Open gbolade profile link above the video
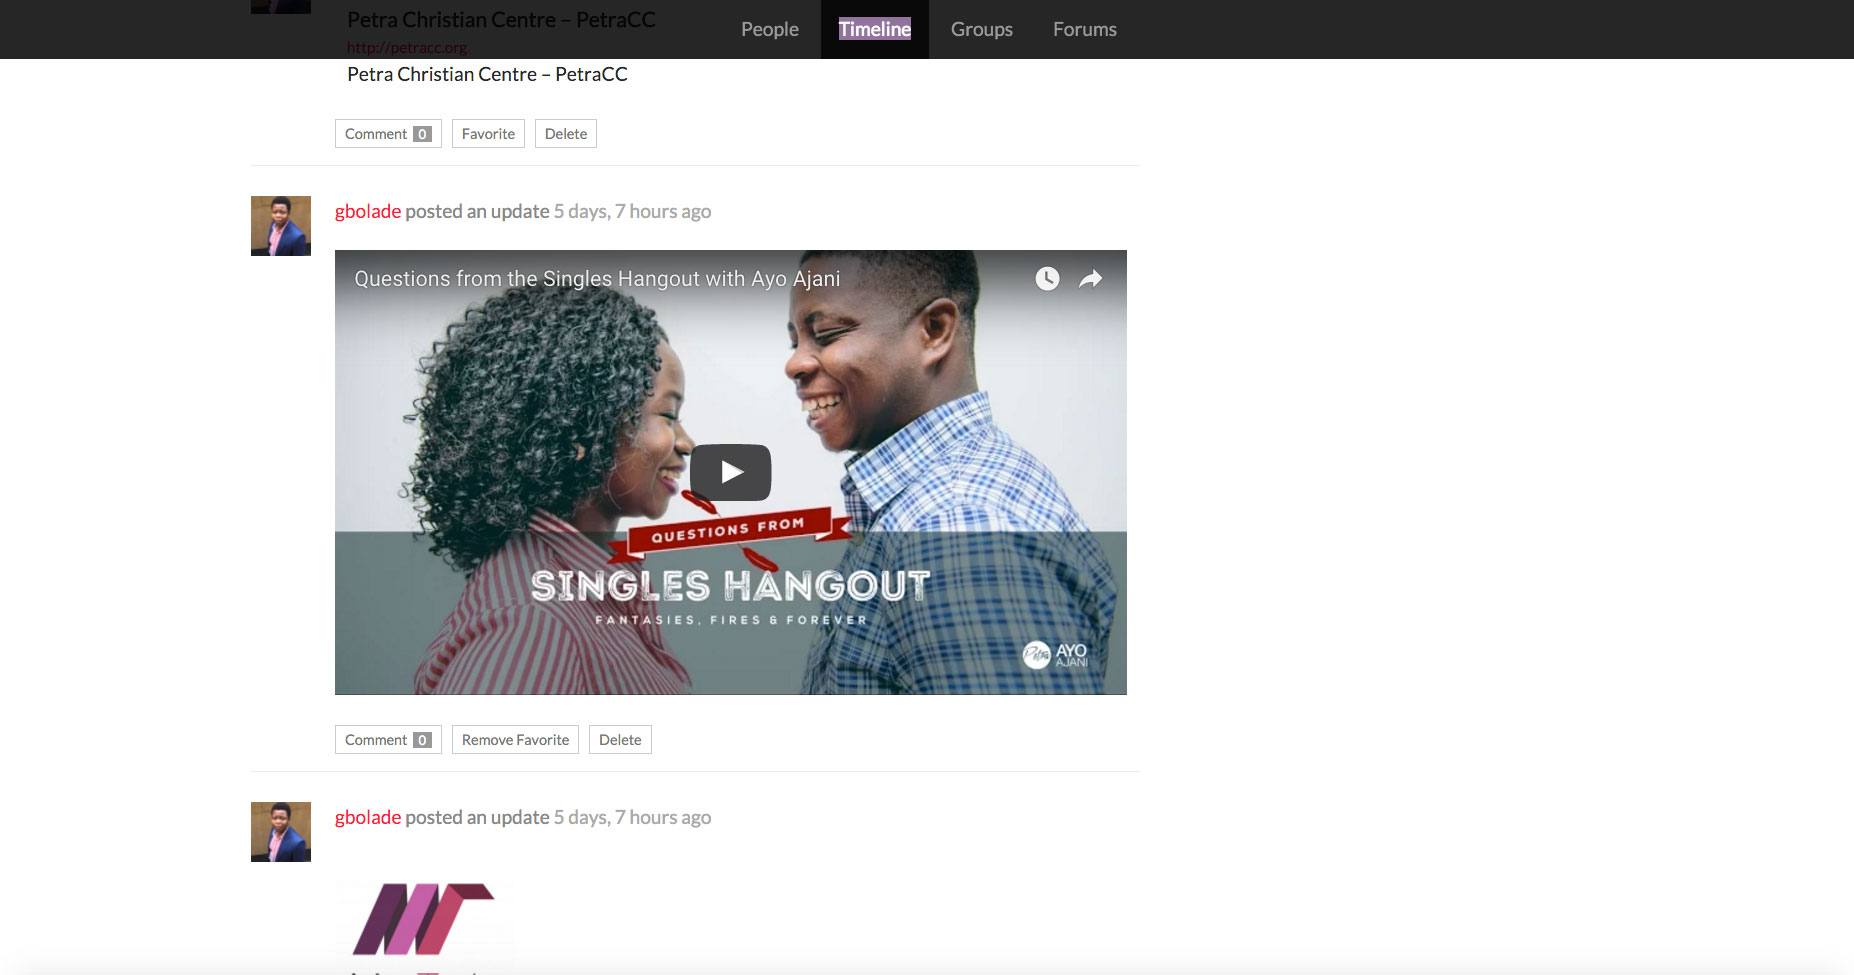The width and height of the screenshot is (1854, 975). (368, 211)
